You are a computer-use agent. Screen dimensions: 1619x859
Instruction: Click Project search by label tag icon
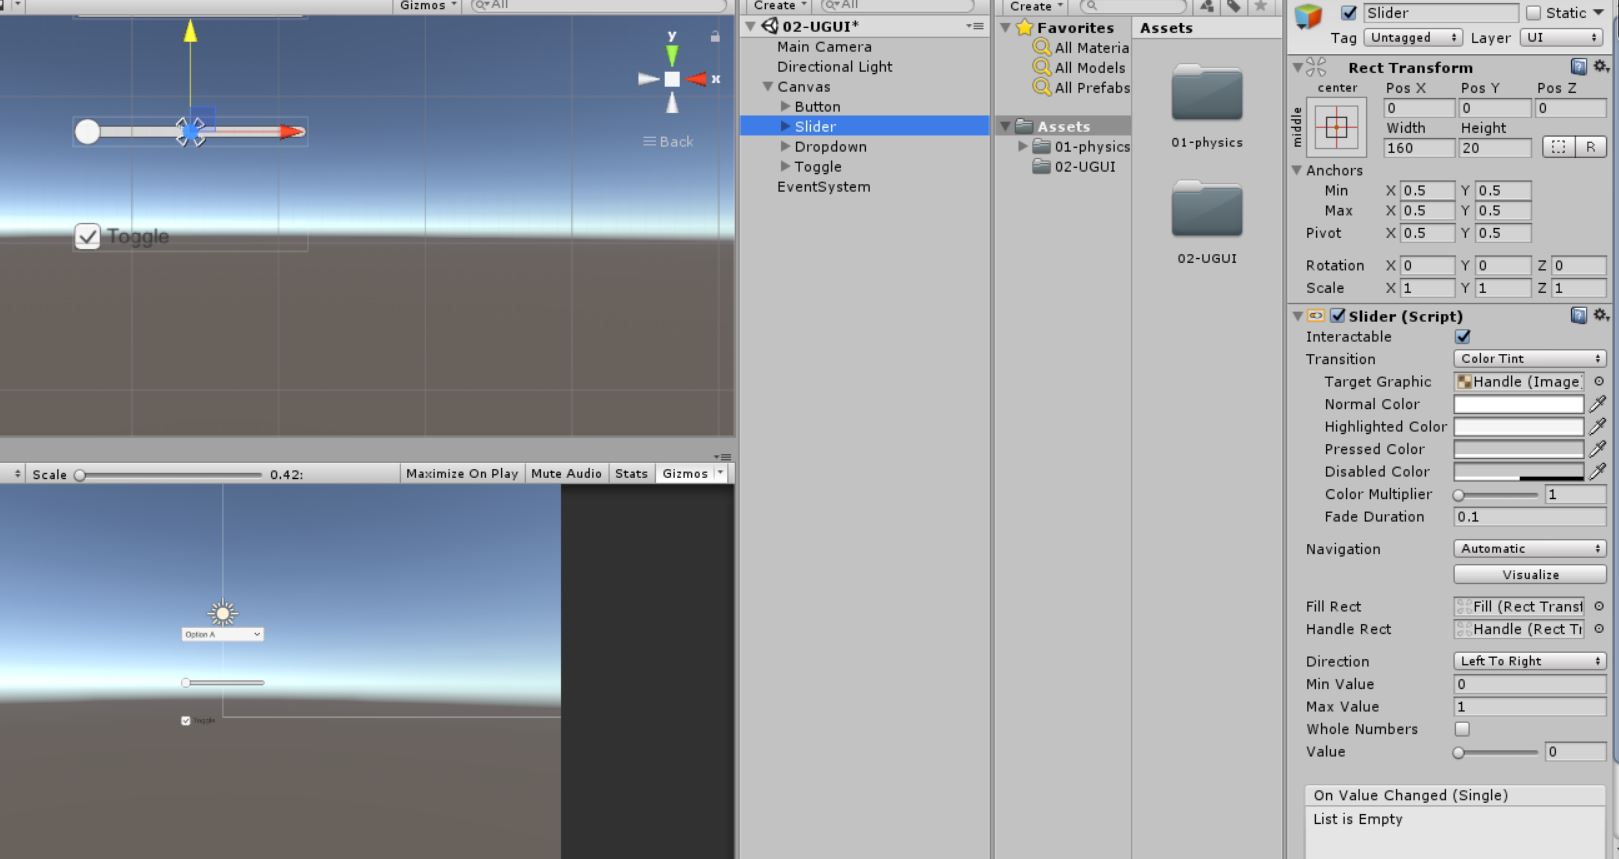1234,6
